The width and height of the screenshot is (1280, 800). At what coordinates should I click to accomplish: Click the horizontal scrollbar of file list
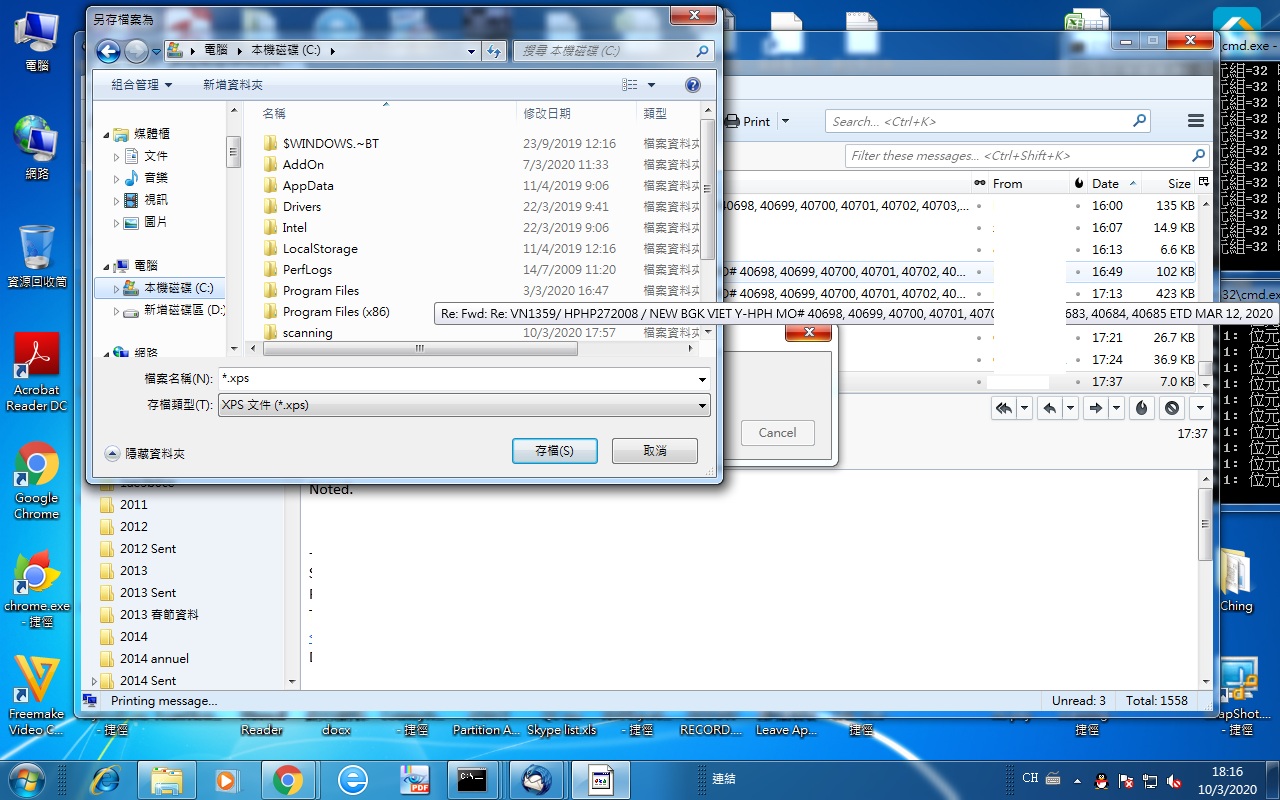click(x=420, y=349)
